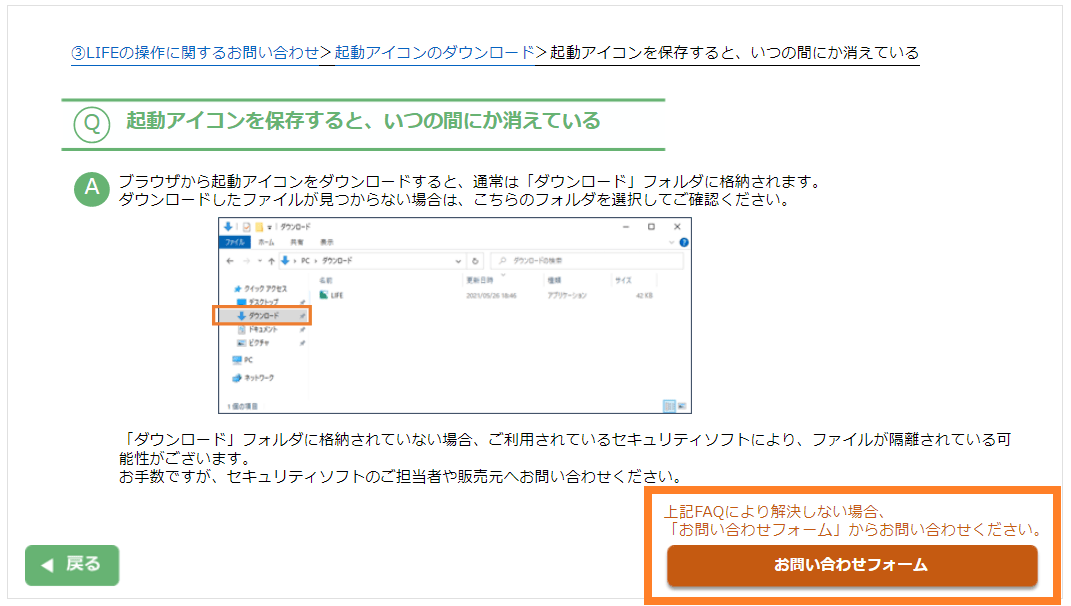Expand the ribbon chevron beside help icon
Screen dimensions: 1071x606
click(671, 242)
